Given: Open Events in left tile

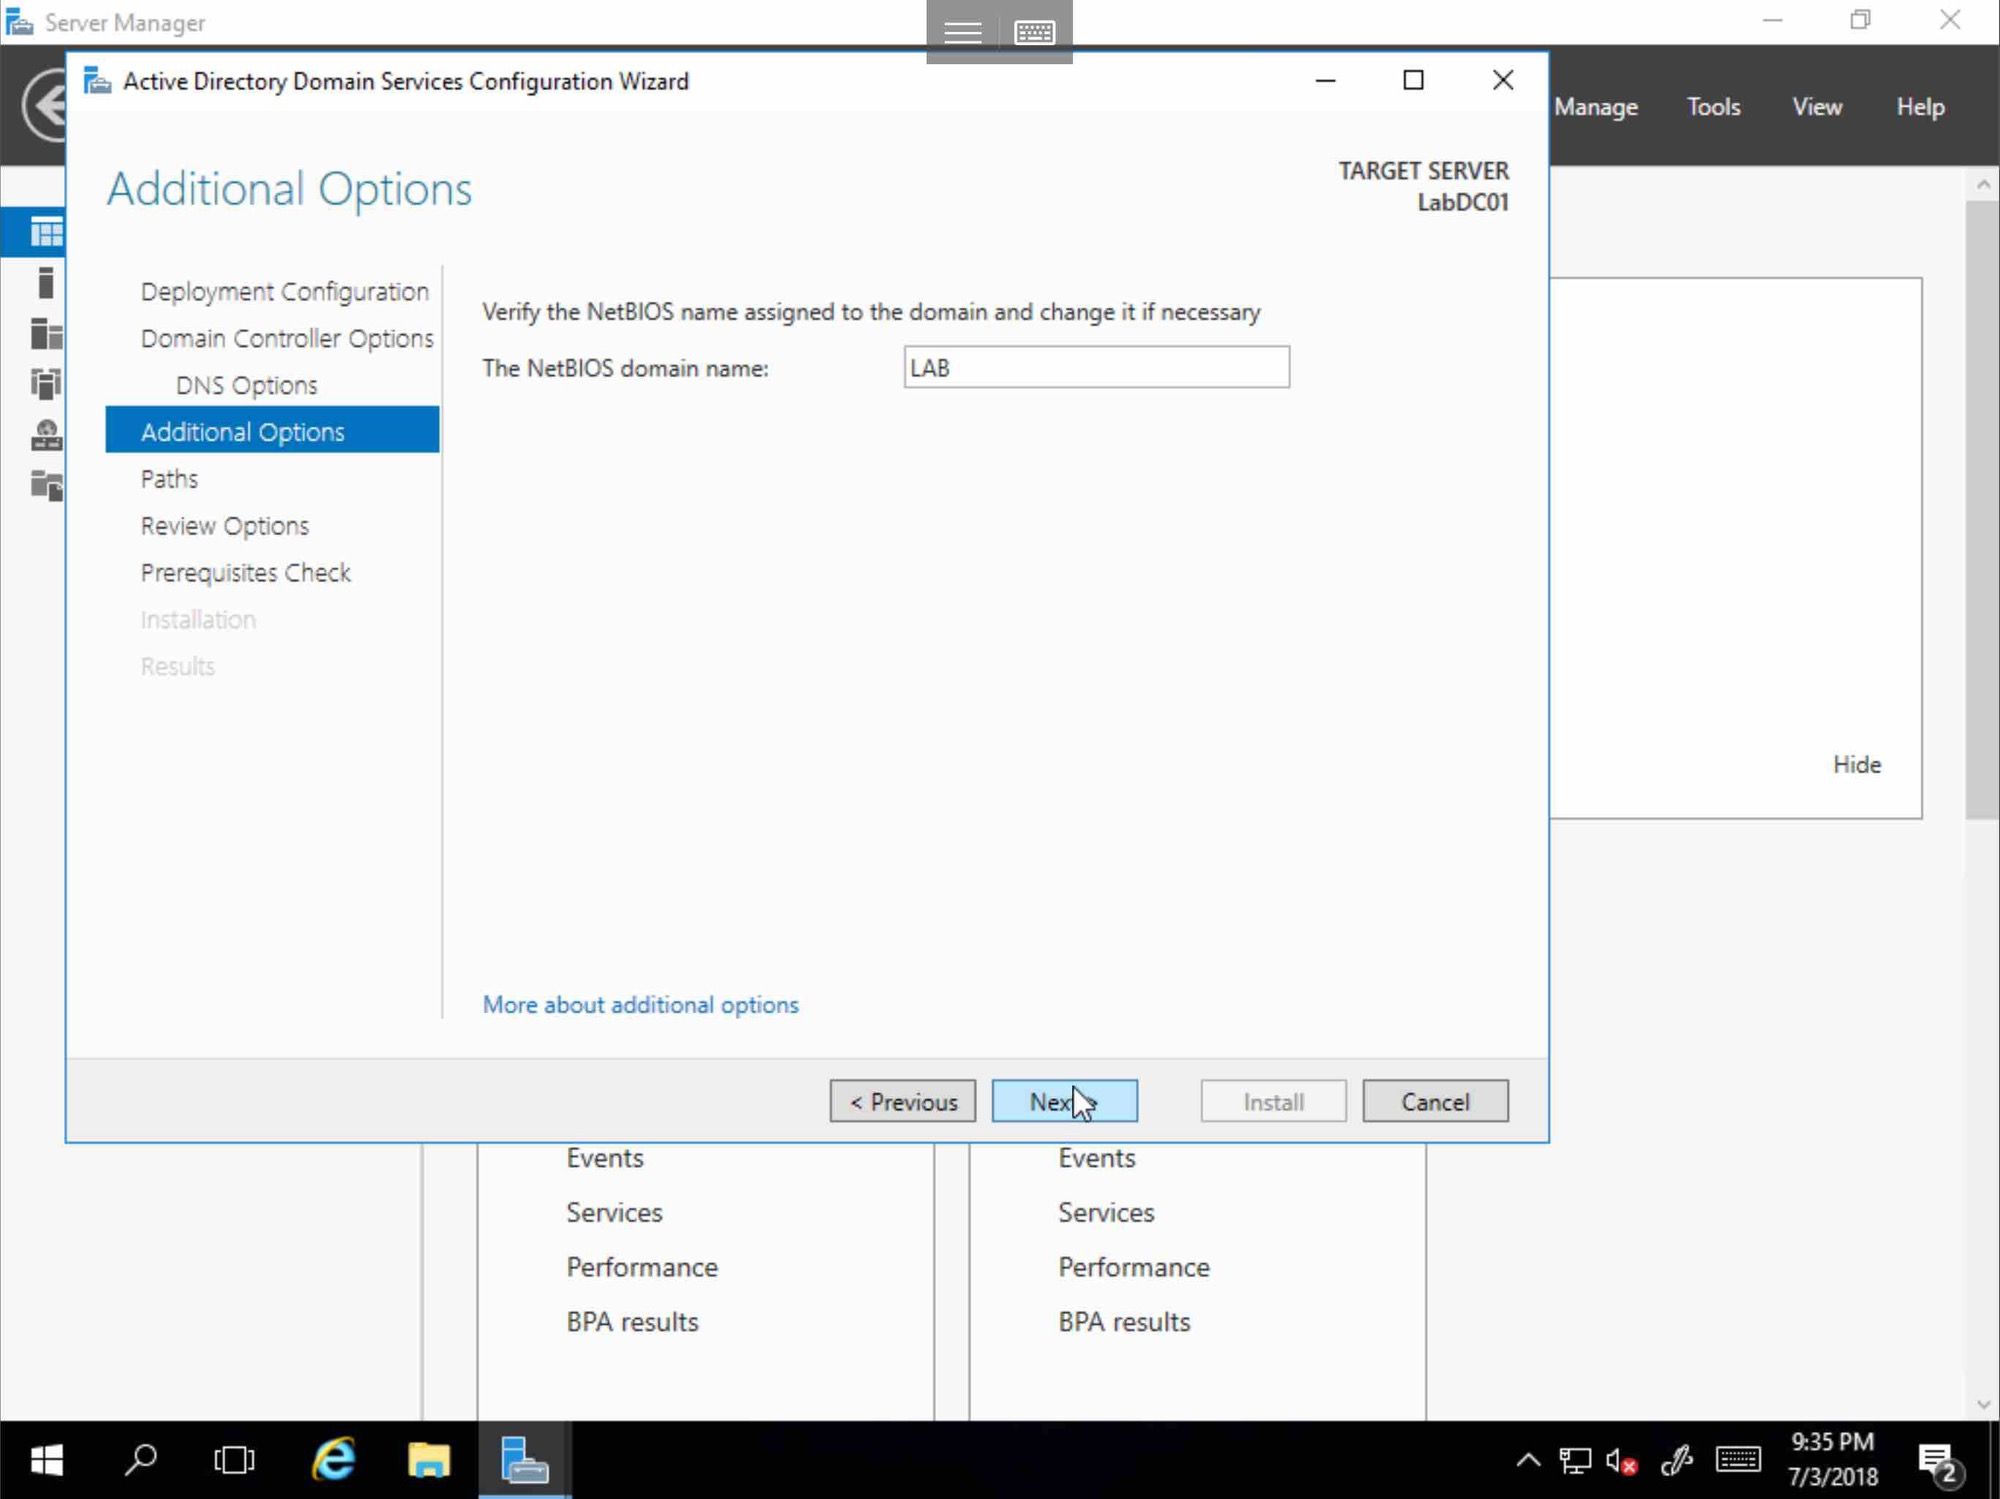Looking at the screenshot, I should 605,1159.
